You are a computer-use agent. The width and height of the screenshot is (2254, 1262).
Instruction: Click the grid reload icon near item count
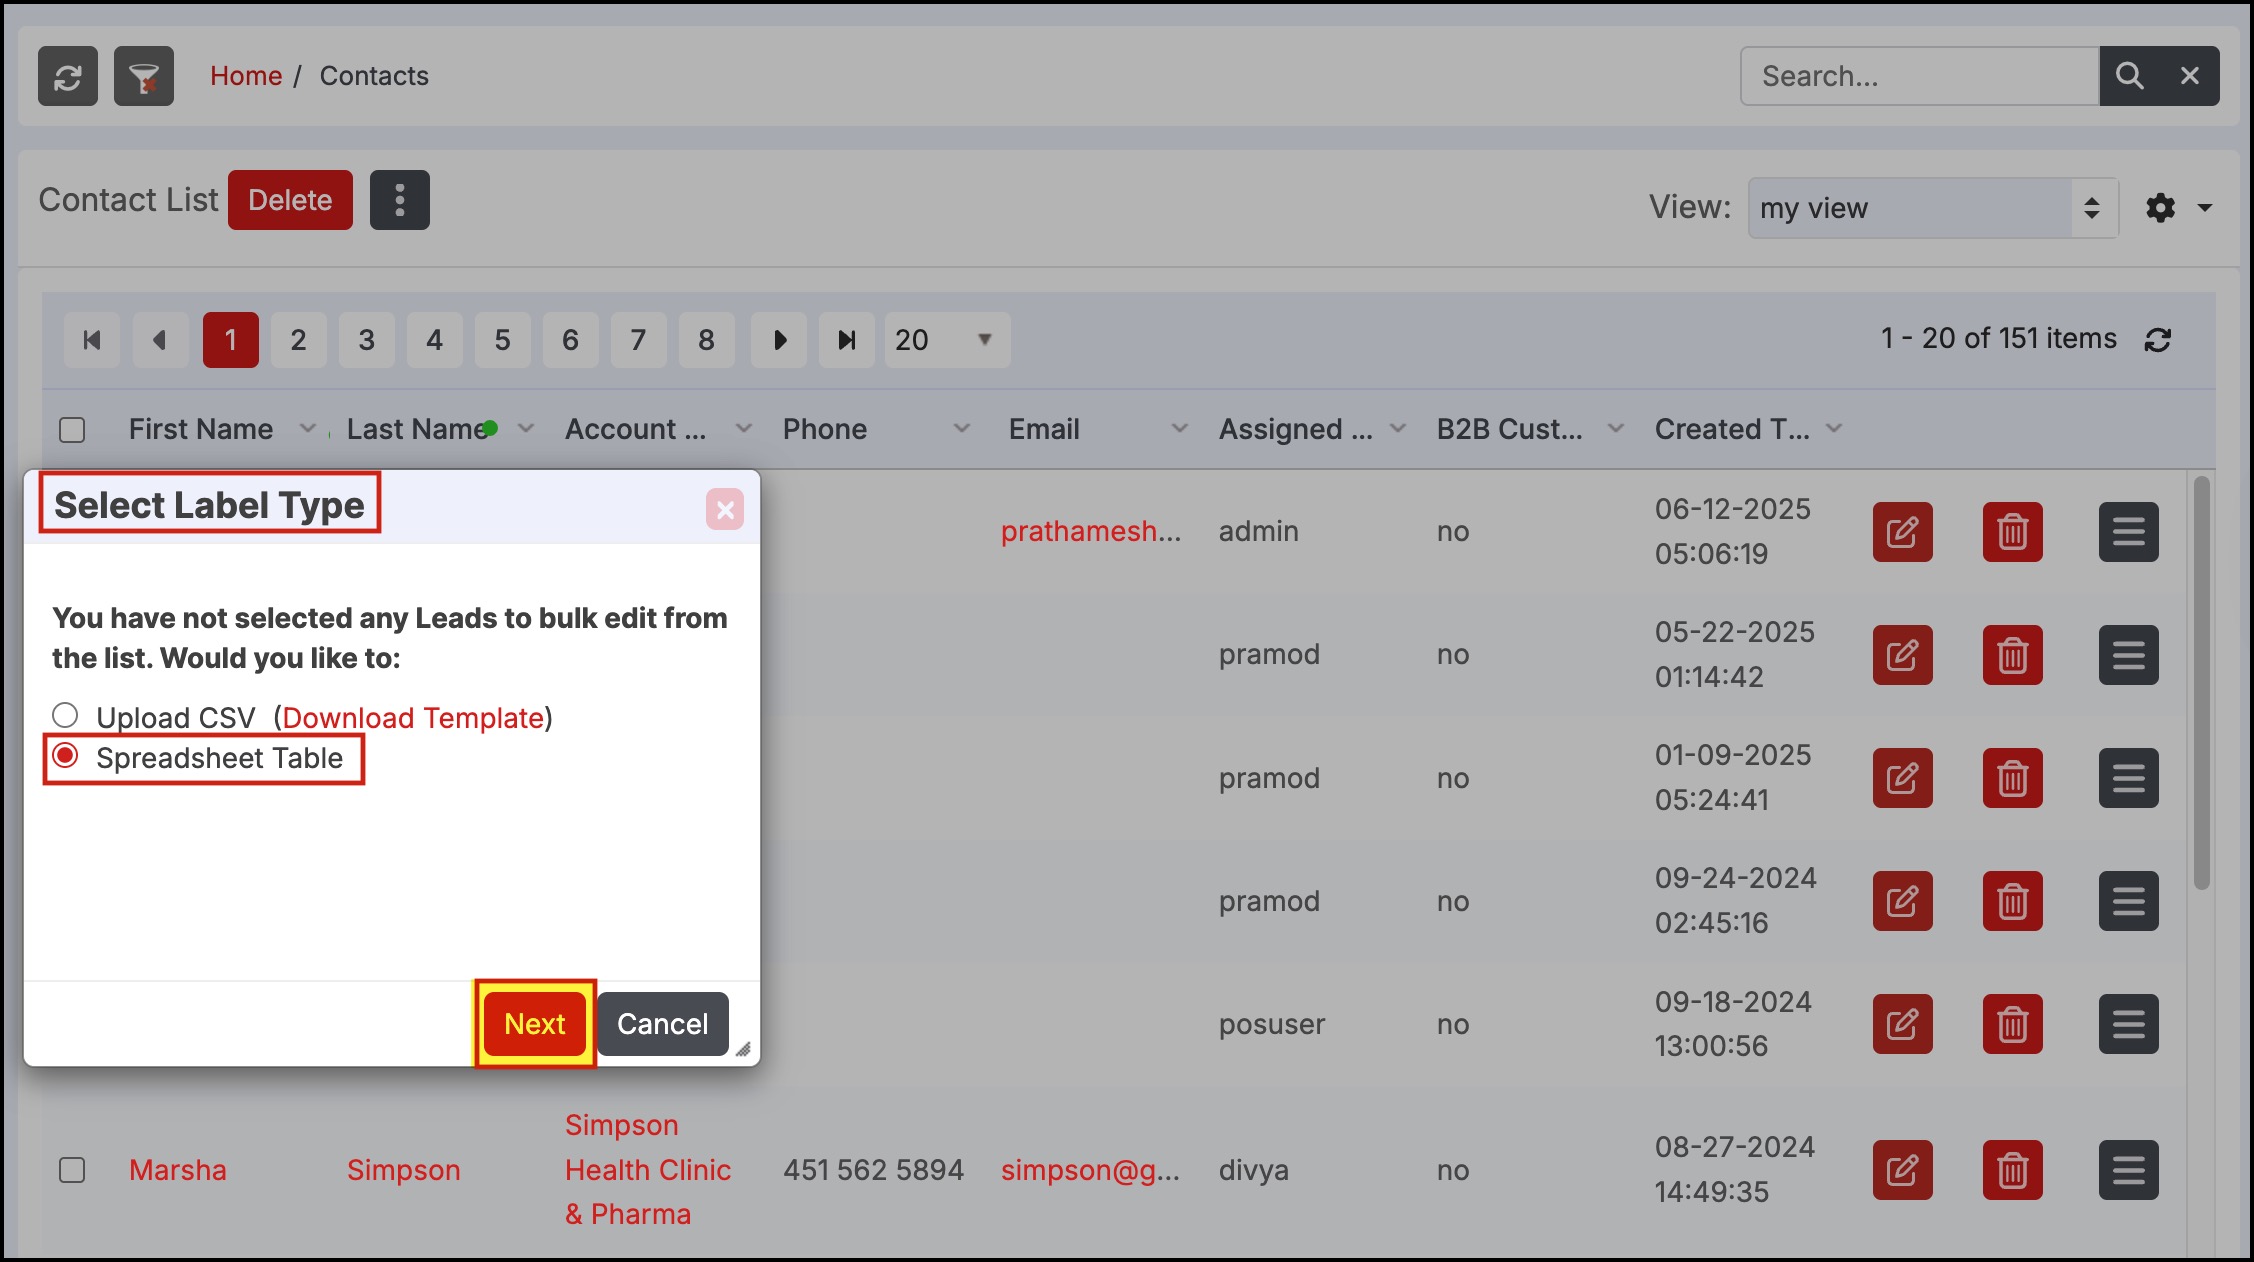[2158, 340]
